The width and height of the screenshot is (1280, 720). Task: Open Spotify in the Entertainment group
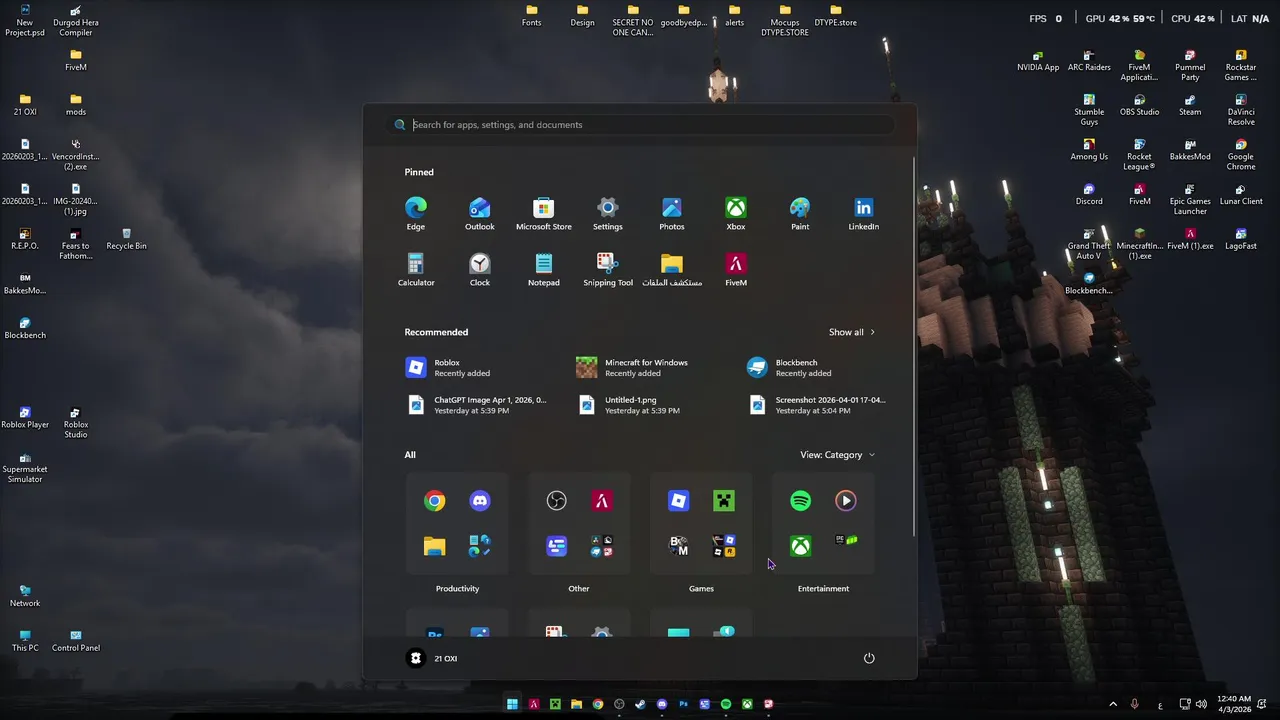click(x=800, y=501)
